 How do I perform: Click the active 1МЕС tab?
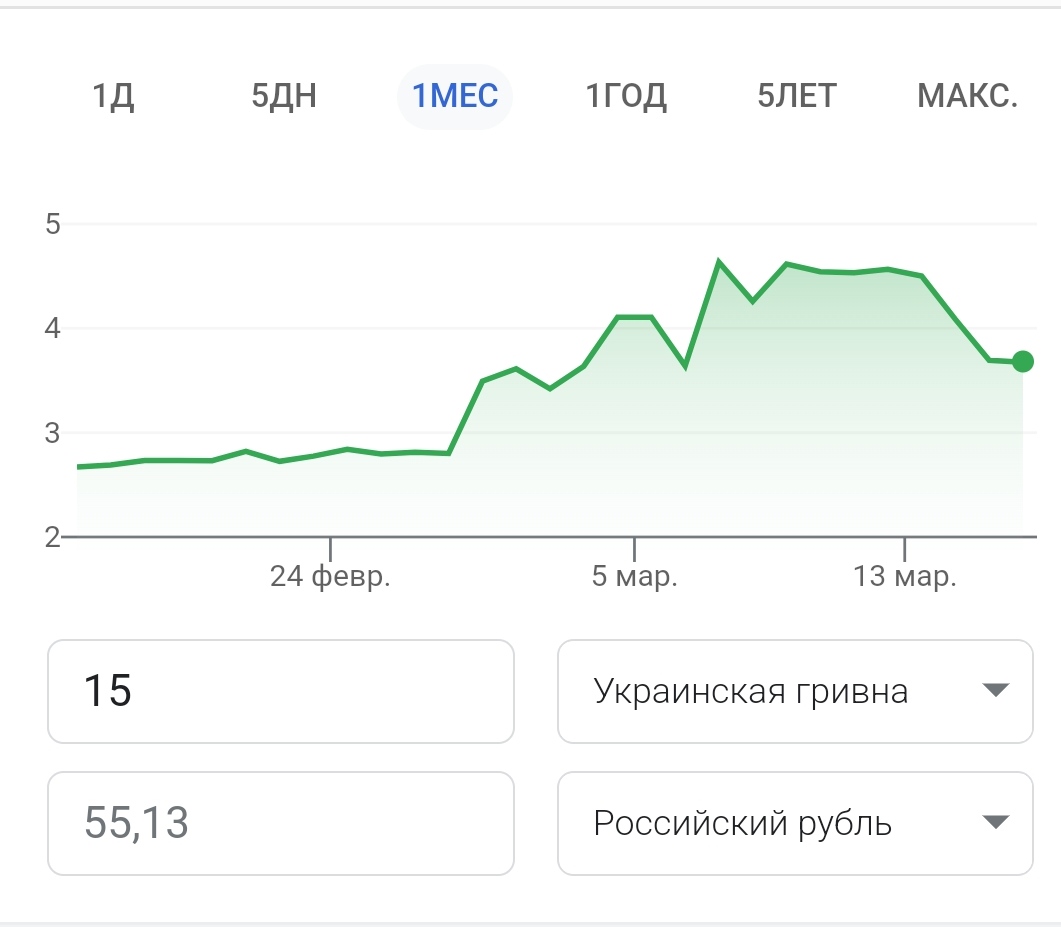[x=455, y=97]
